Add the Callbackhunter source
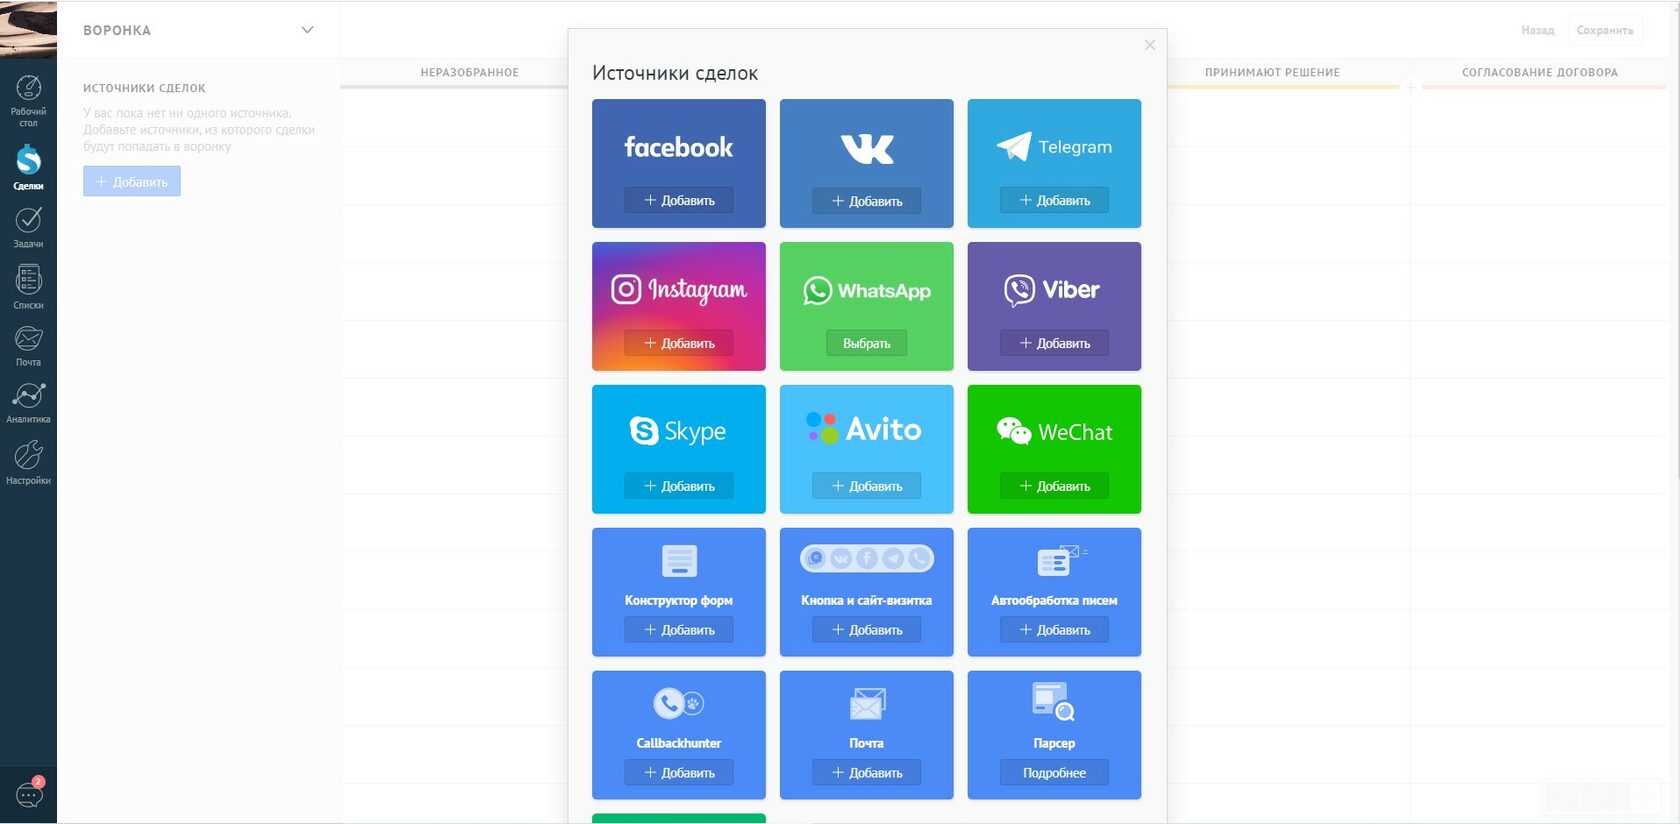This screenshot has width=1680, height=824. pos(679,773)
